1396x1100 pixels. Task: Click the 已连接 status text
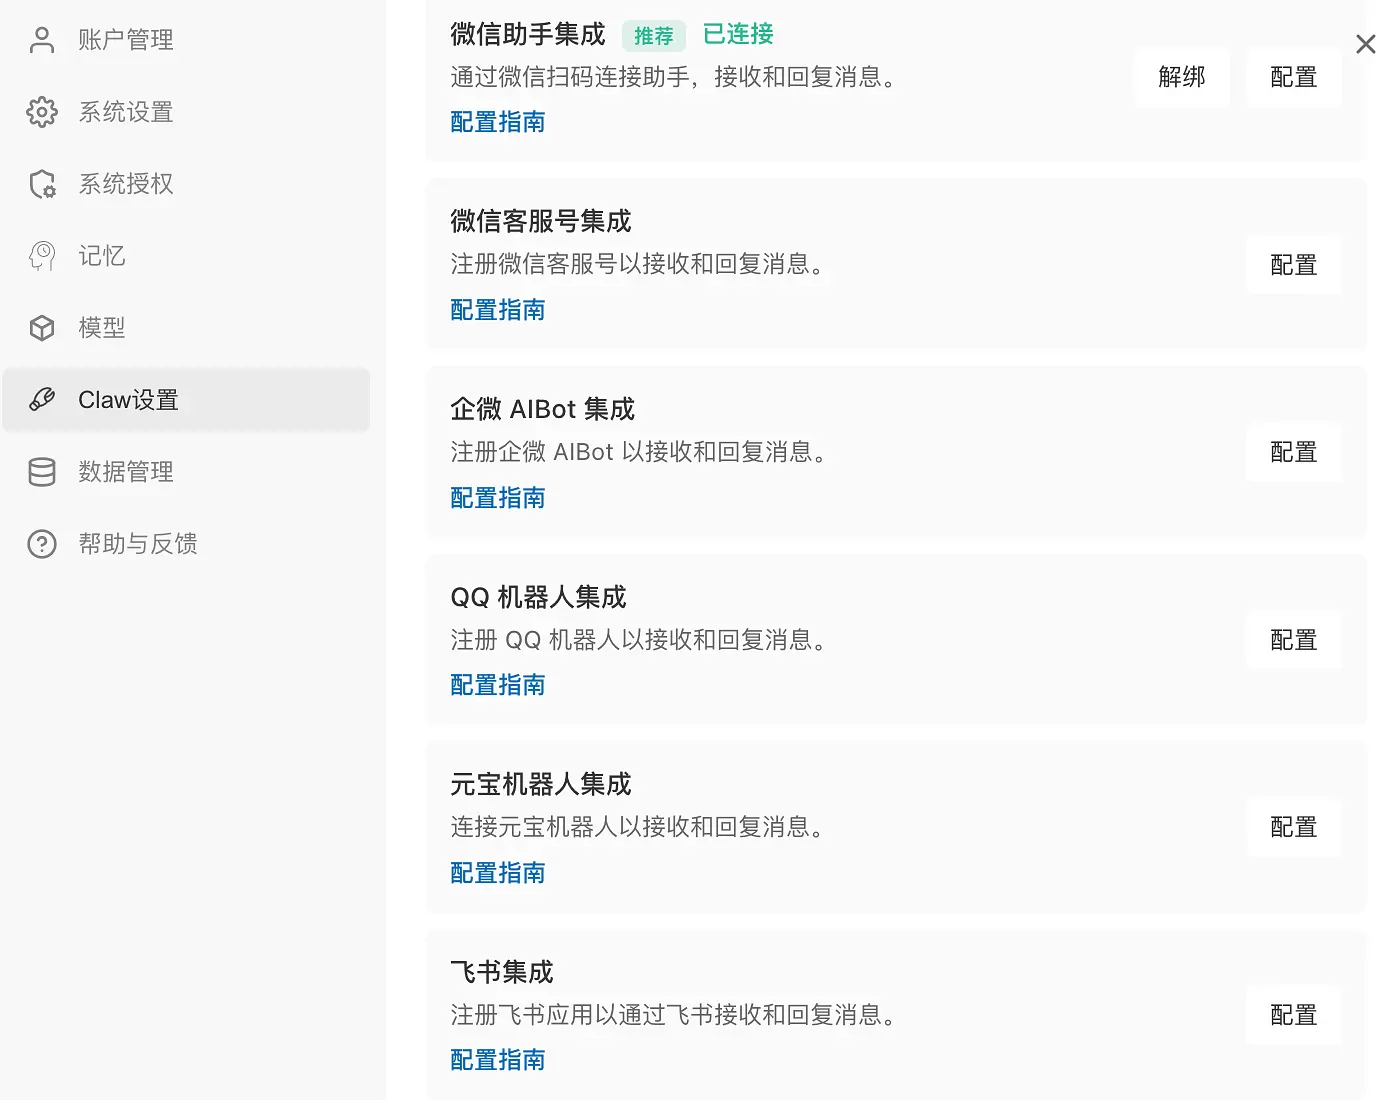pos(738,34)
